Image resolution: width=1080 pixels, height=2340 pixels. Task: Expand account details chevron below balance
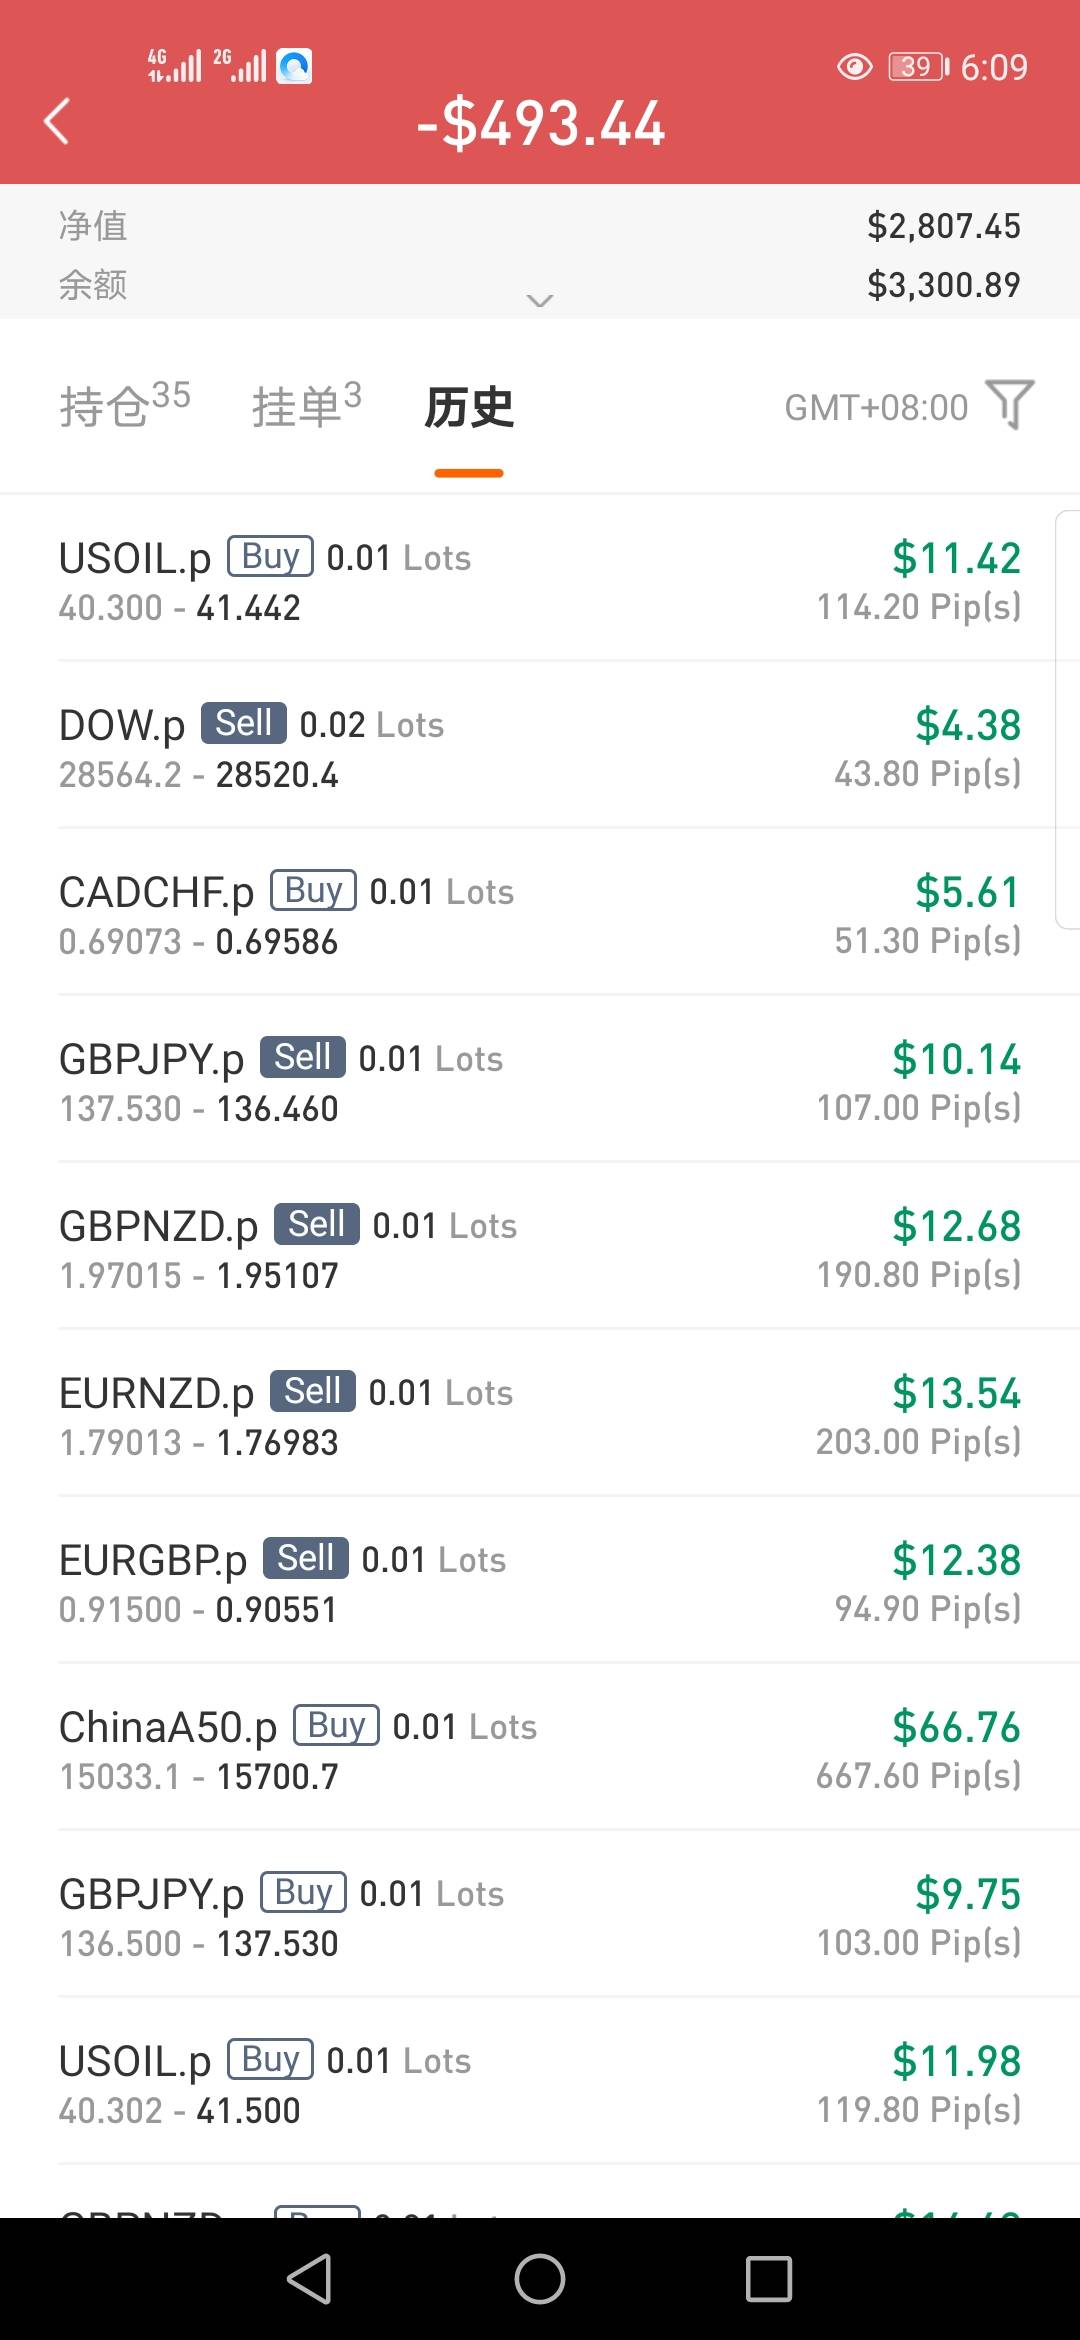point(540,300)
